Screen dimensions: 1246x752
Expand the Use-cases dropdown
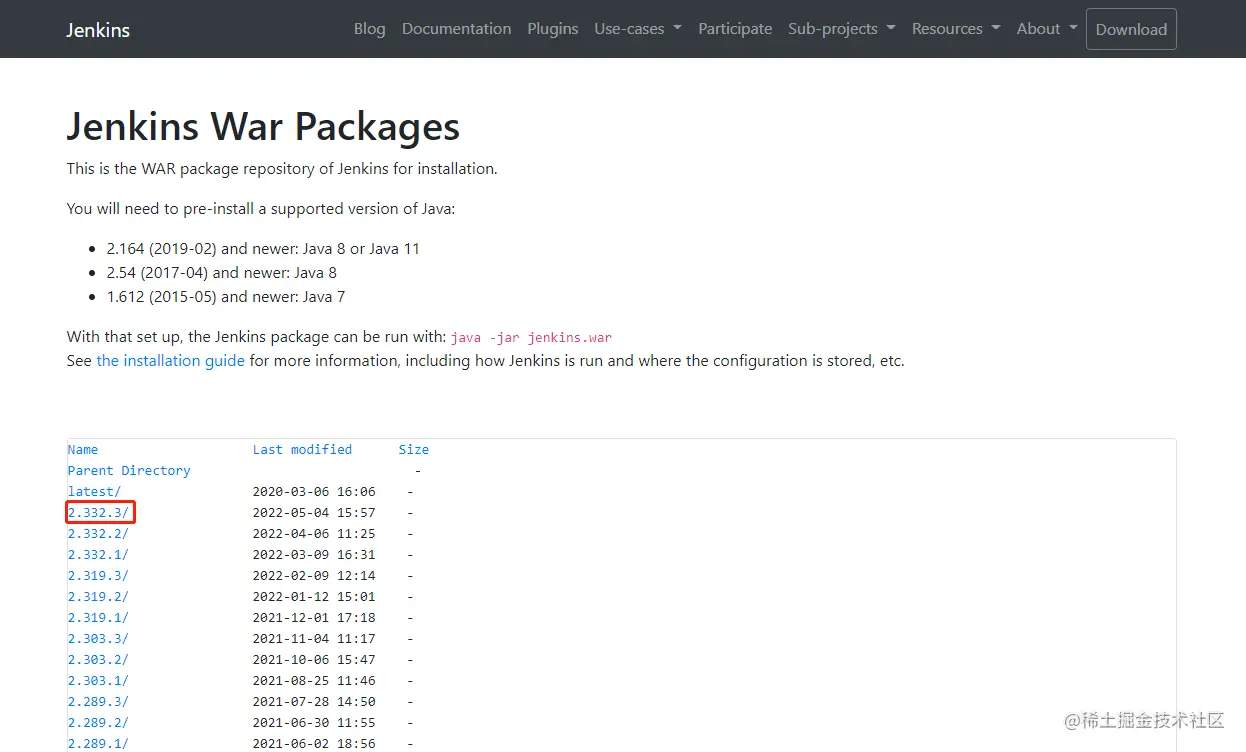pyautogui.click(x=638, y=29)
